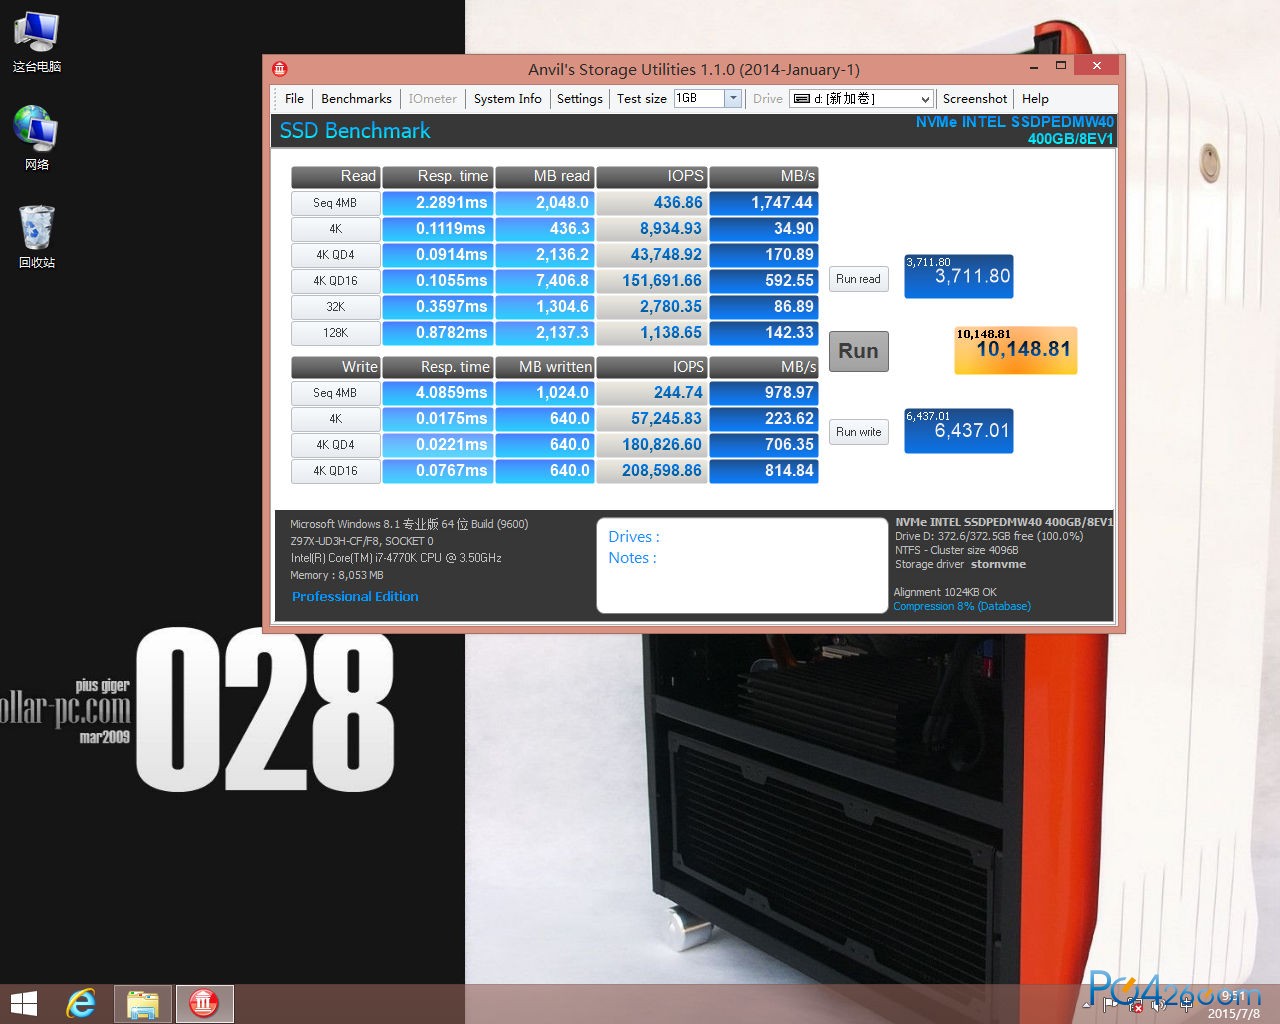Click the write score 6,437.01 box
Image resolution: width=1280 pixels, height=1024 pixels.
tap(959, 431)
